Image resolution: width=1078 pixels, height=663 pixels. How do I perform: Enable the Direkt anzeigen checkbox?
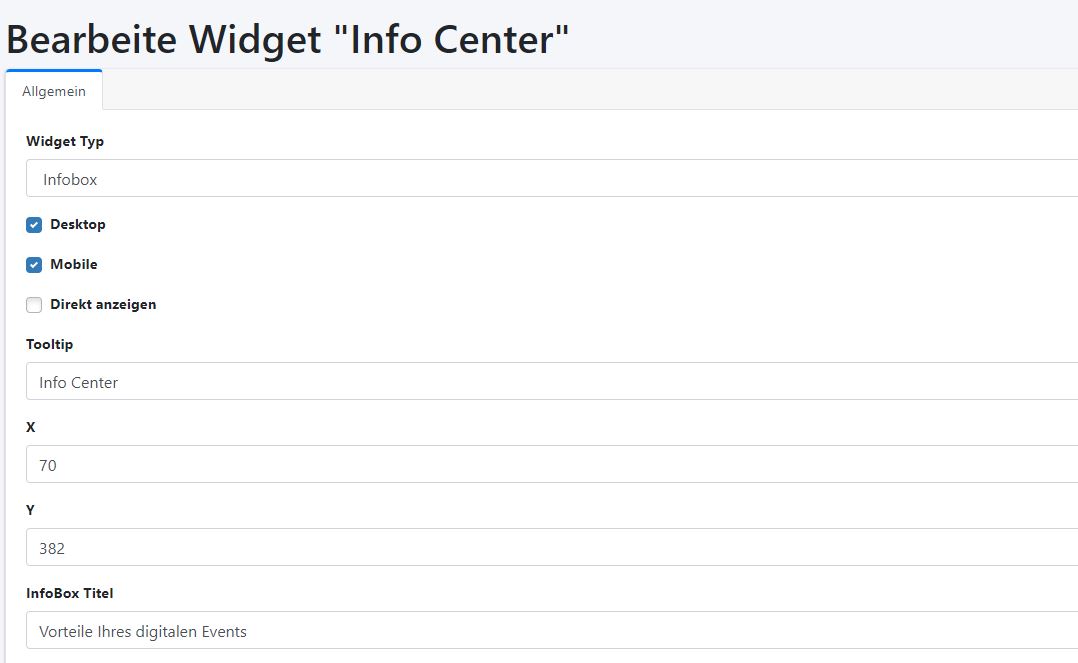point(34,305)
